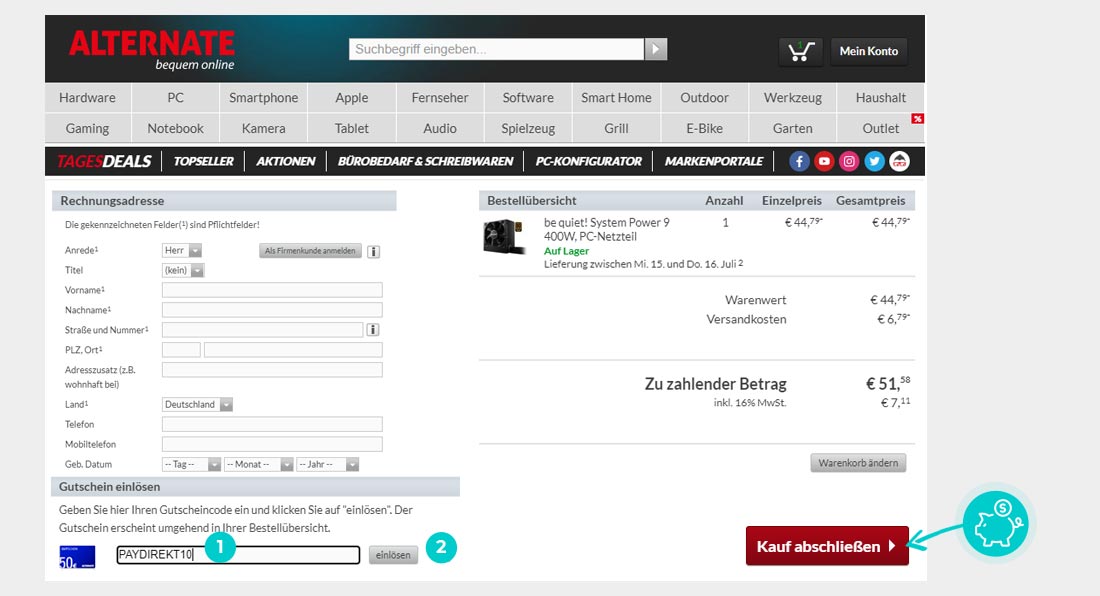This screenshot has height=596, width=1100.
Task: Open the Fernseher category
Action: click(440, 97)
